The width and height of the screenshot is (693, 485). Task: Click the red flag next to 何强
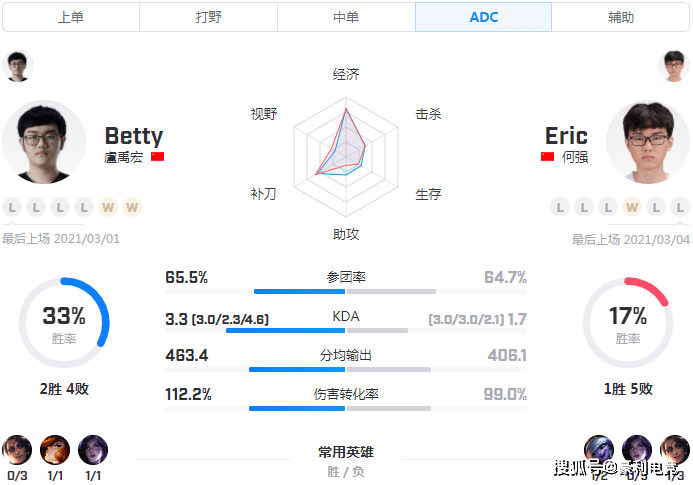point(547,157)
